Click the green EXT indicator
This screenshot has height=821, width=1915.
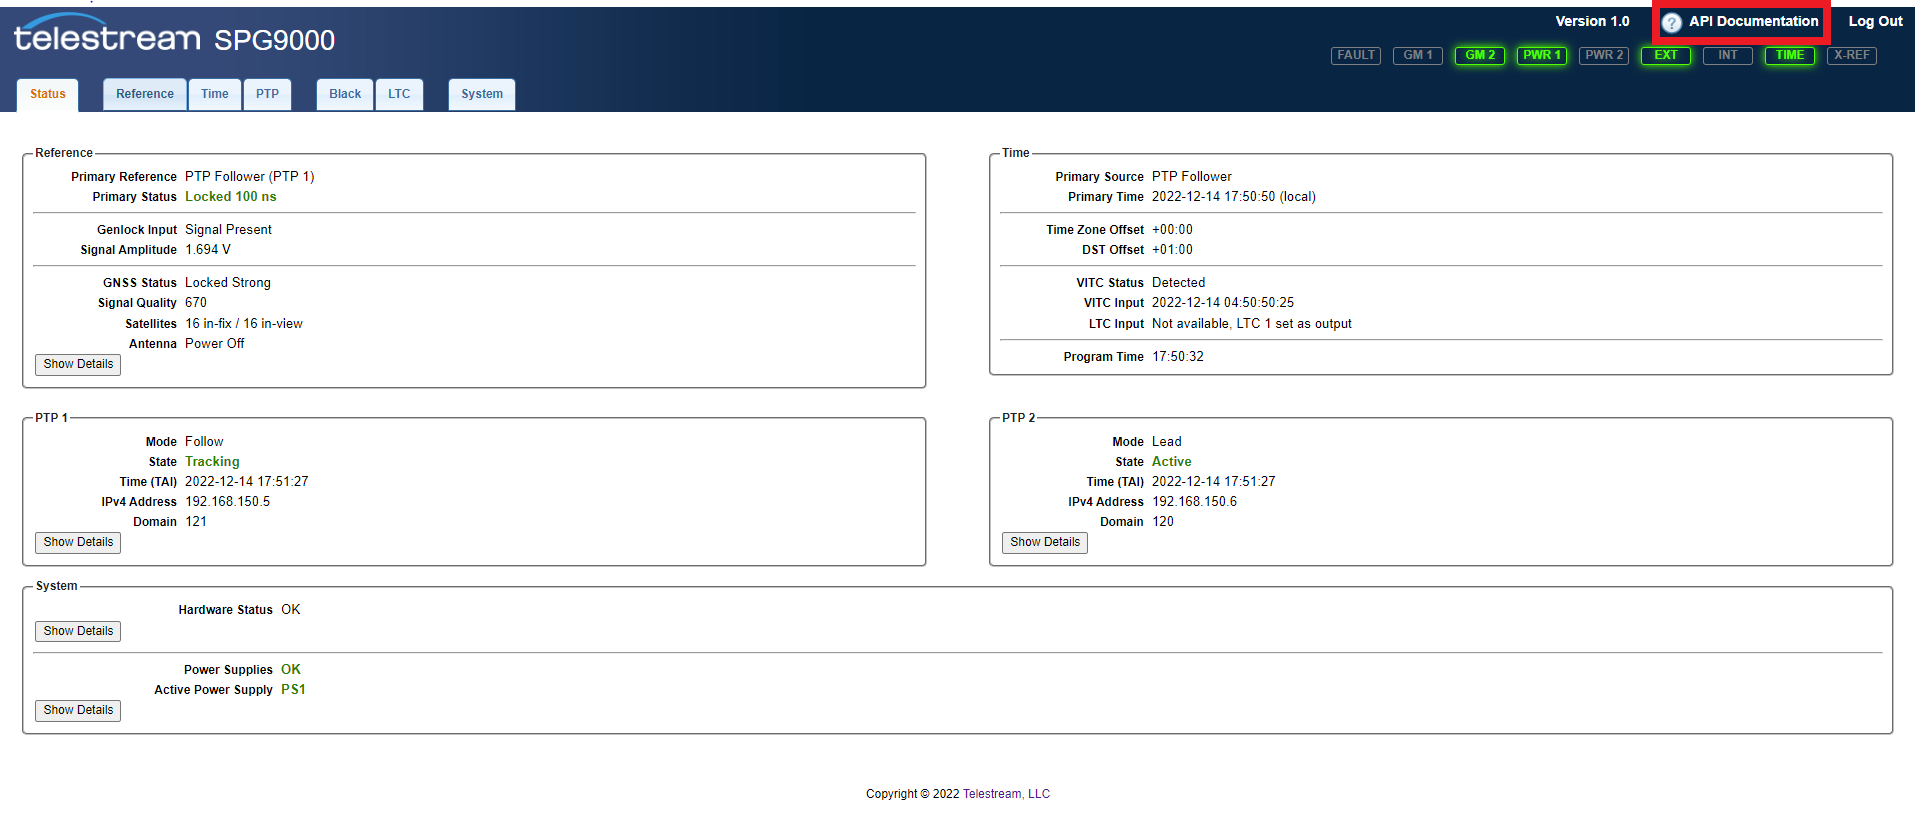click(1666, 55)
